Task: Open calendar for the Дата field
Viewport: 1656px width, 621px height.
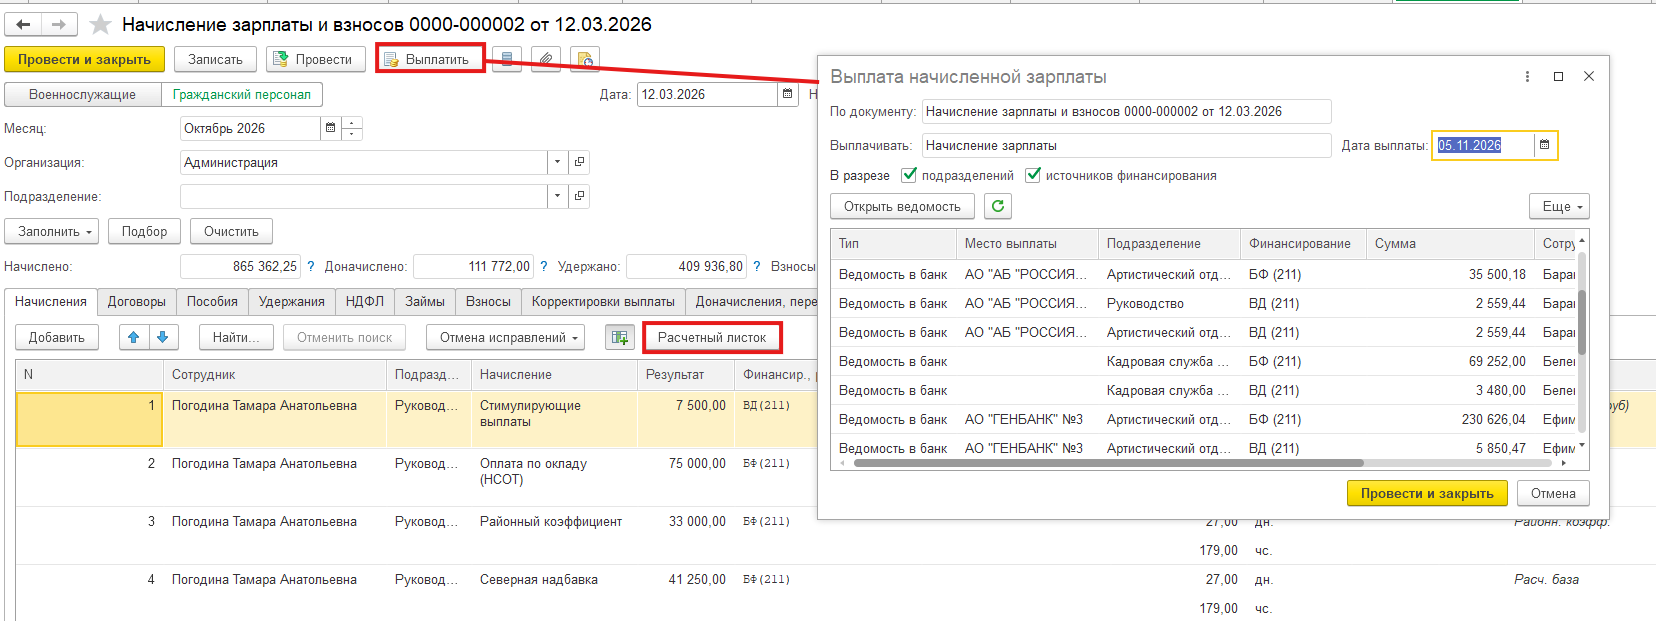Action: 788,94
